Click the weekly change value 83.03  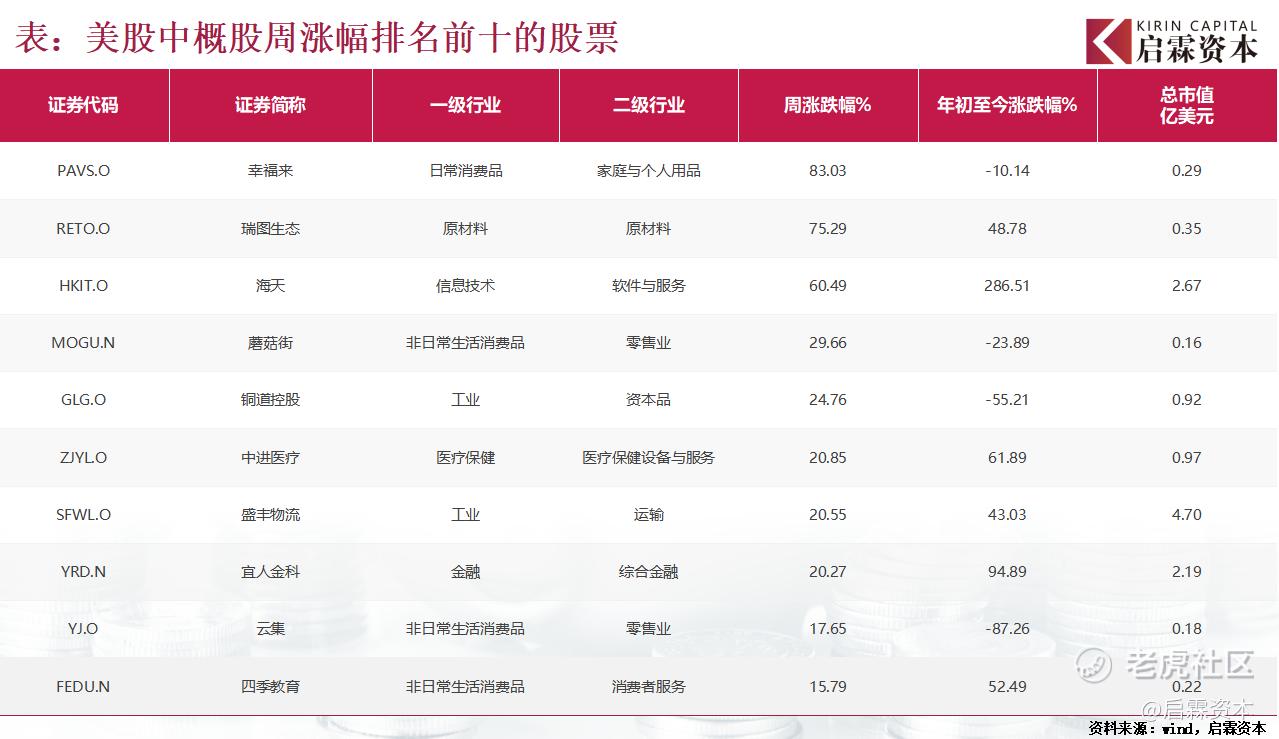[x=827, y=171]
